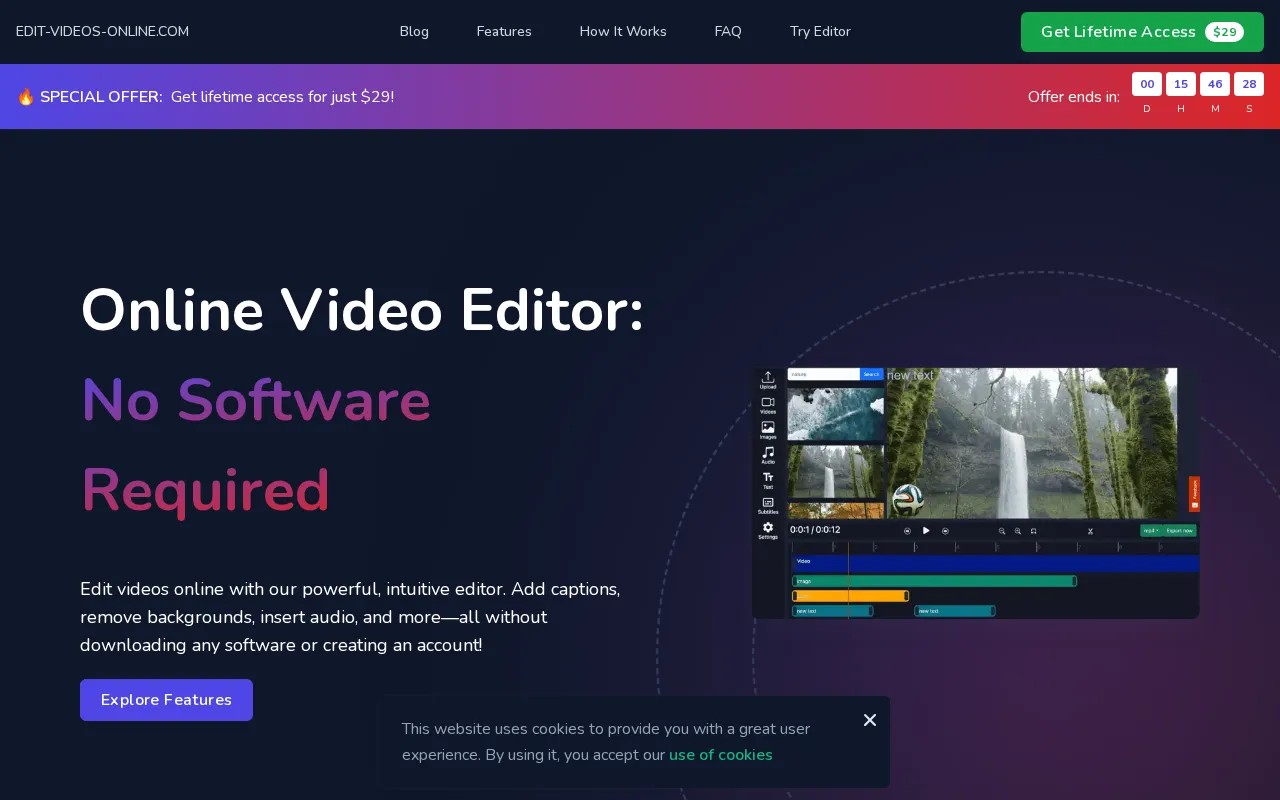The width and height of the screenshot is (1280, 800).
Task: Click the zoom-out magnifier on the timeline
Action: (x=1002, y=531)
